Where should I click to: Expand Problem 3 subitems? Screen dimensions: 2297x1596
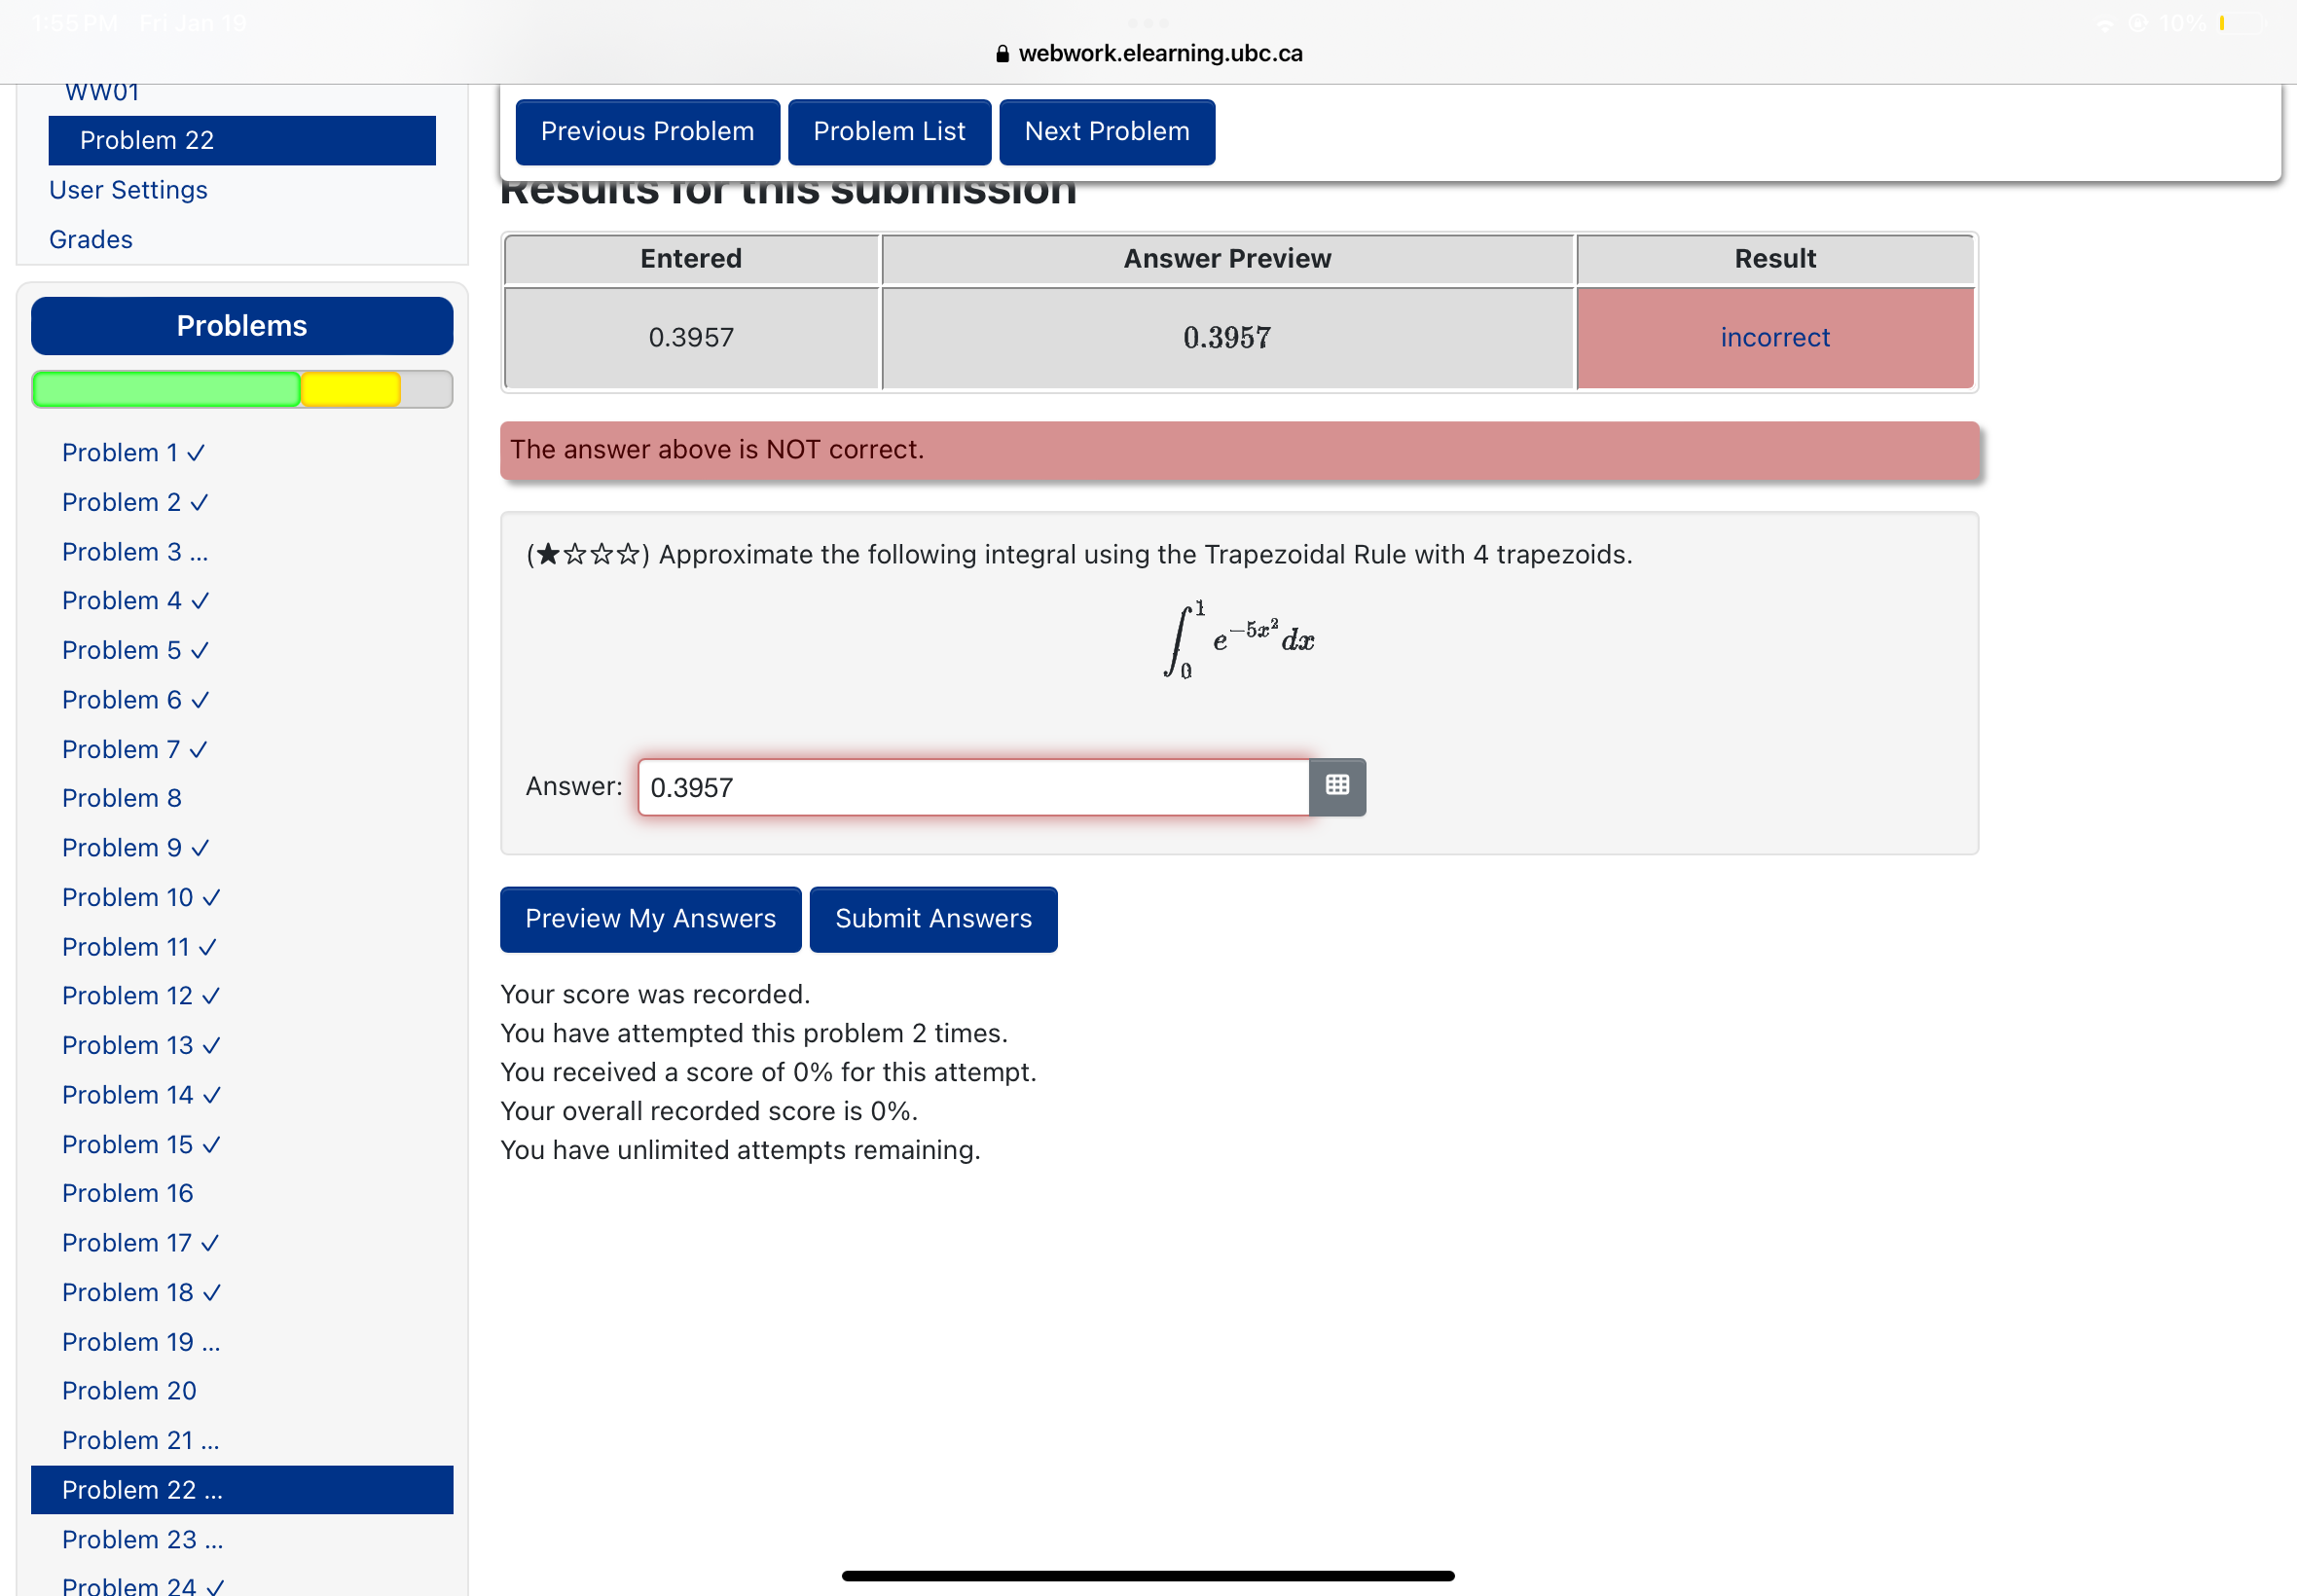coord(200,553)
